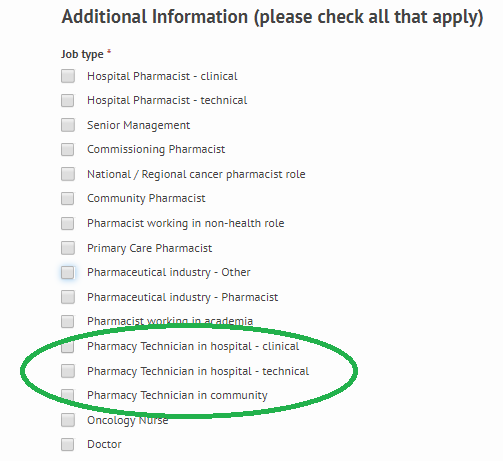
Task: Check National / Regional cancer pharmacist role
Action: tap(68, 174)
